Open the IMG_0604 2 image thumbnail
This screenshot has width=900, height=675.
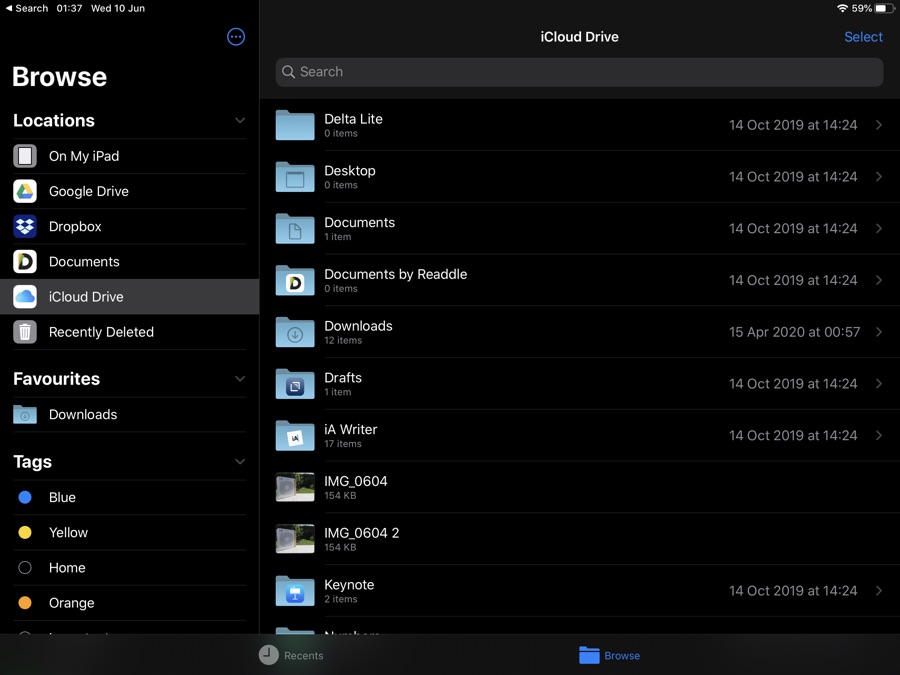click(x=295, y=538)
